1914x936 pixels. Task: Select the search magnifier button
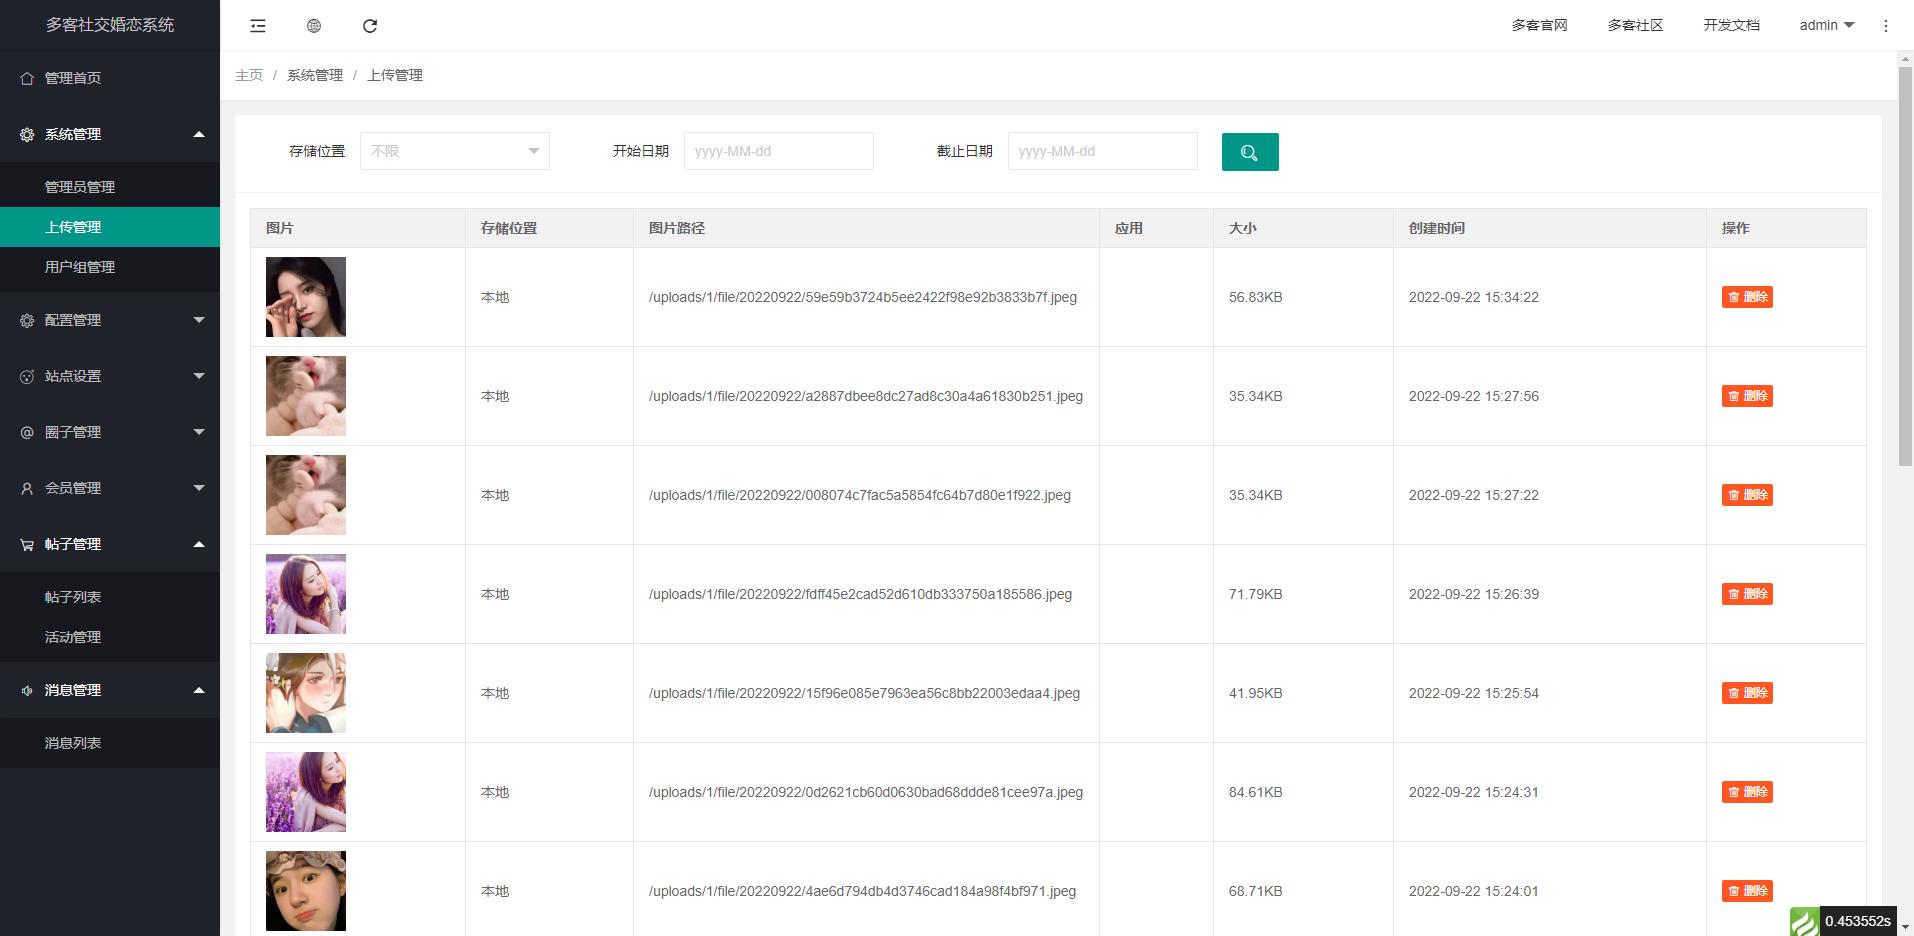1249,152
